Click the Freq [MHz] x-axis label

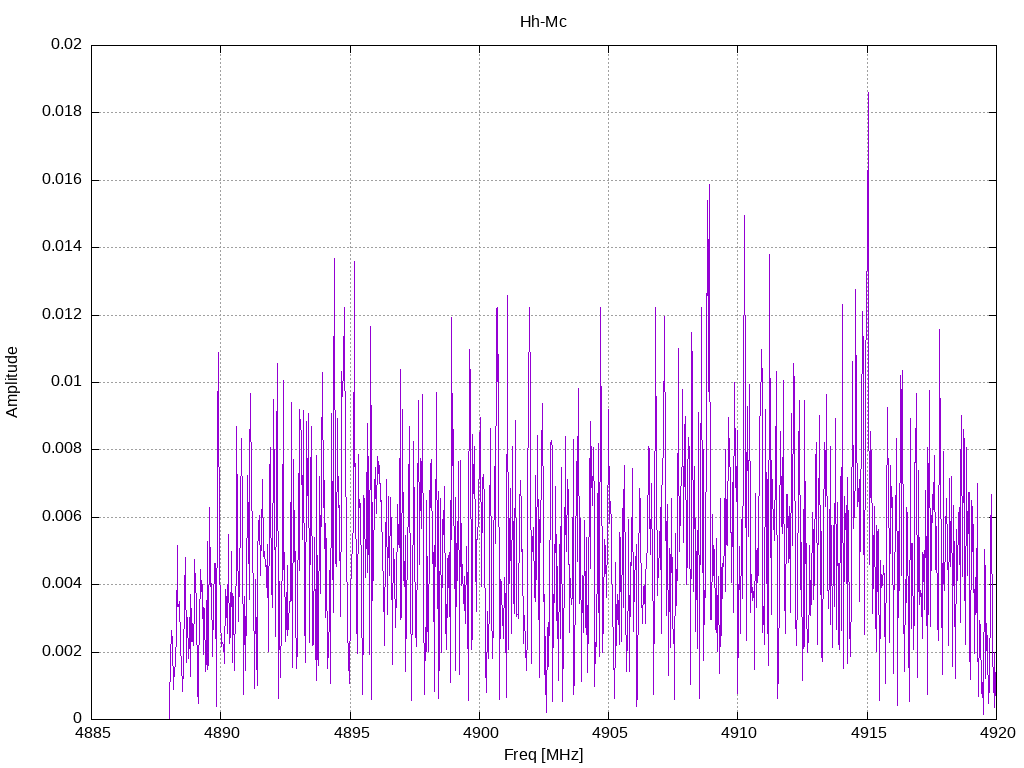click(543, 754)
